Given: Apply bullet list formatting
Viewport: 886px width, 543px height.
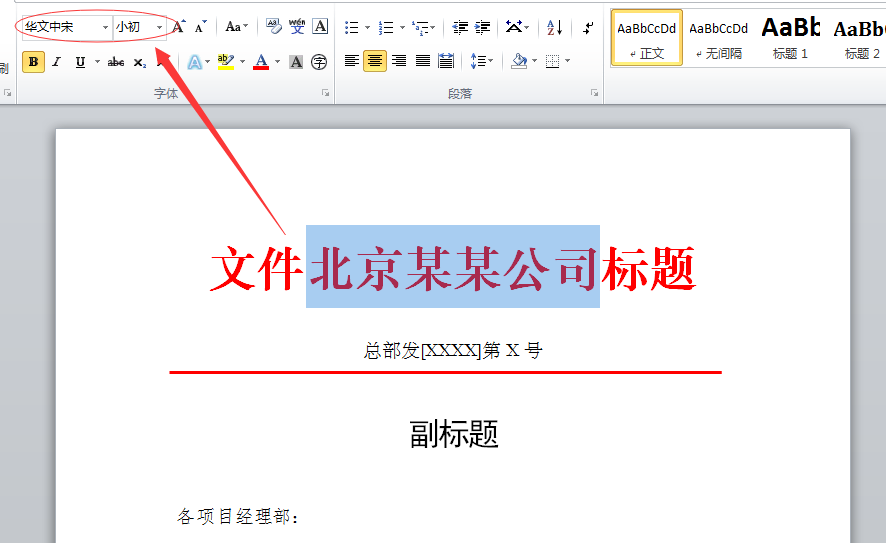Looking at the screenshot, I should [352, 27].
